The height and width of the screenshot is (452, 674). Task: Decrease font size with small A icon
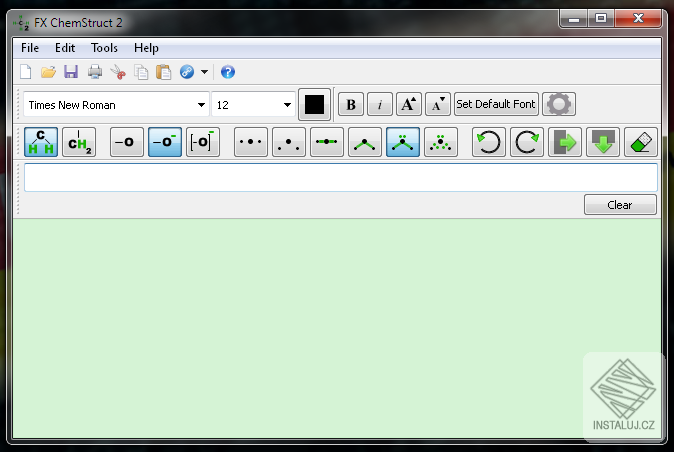tap(438, 104)
